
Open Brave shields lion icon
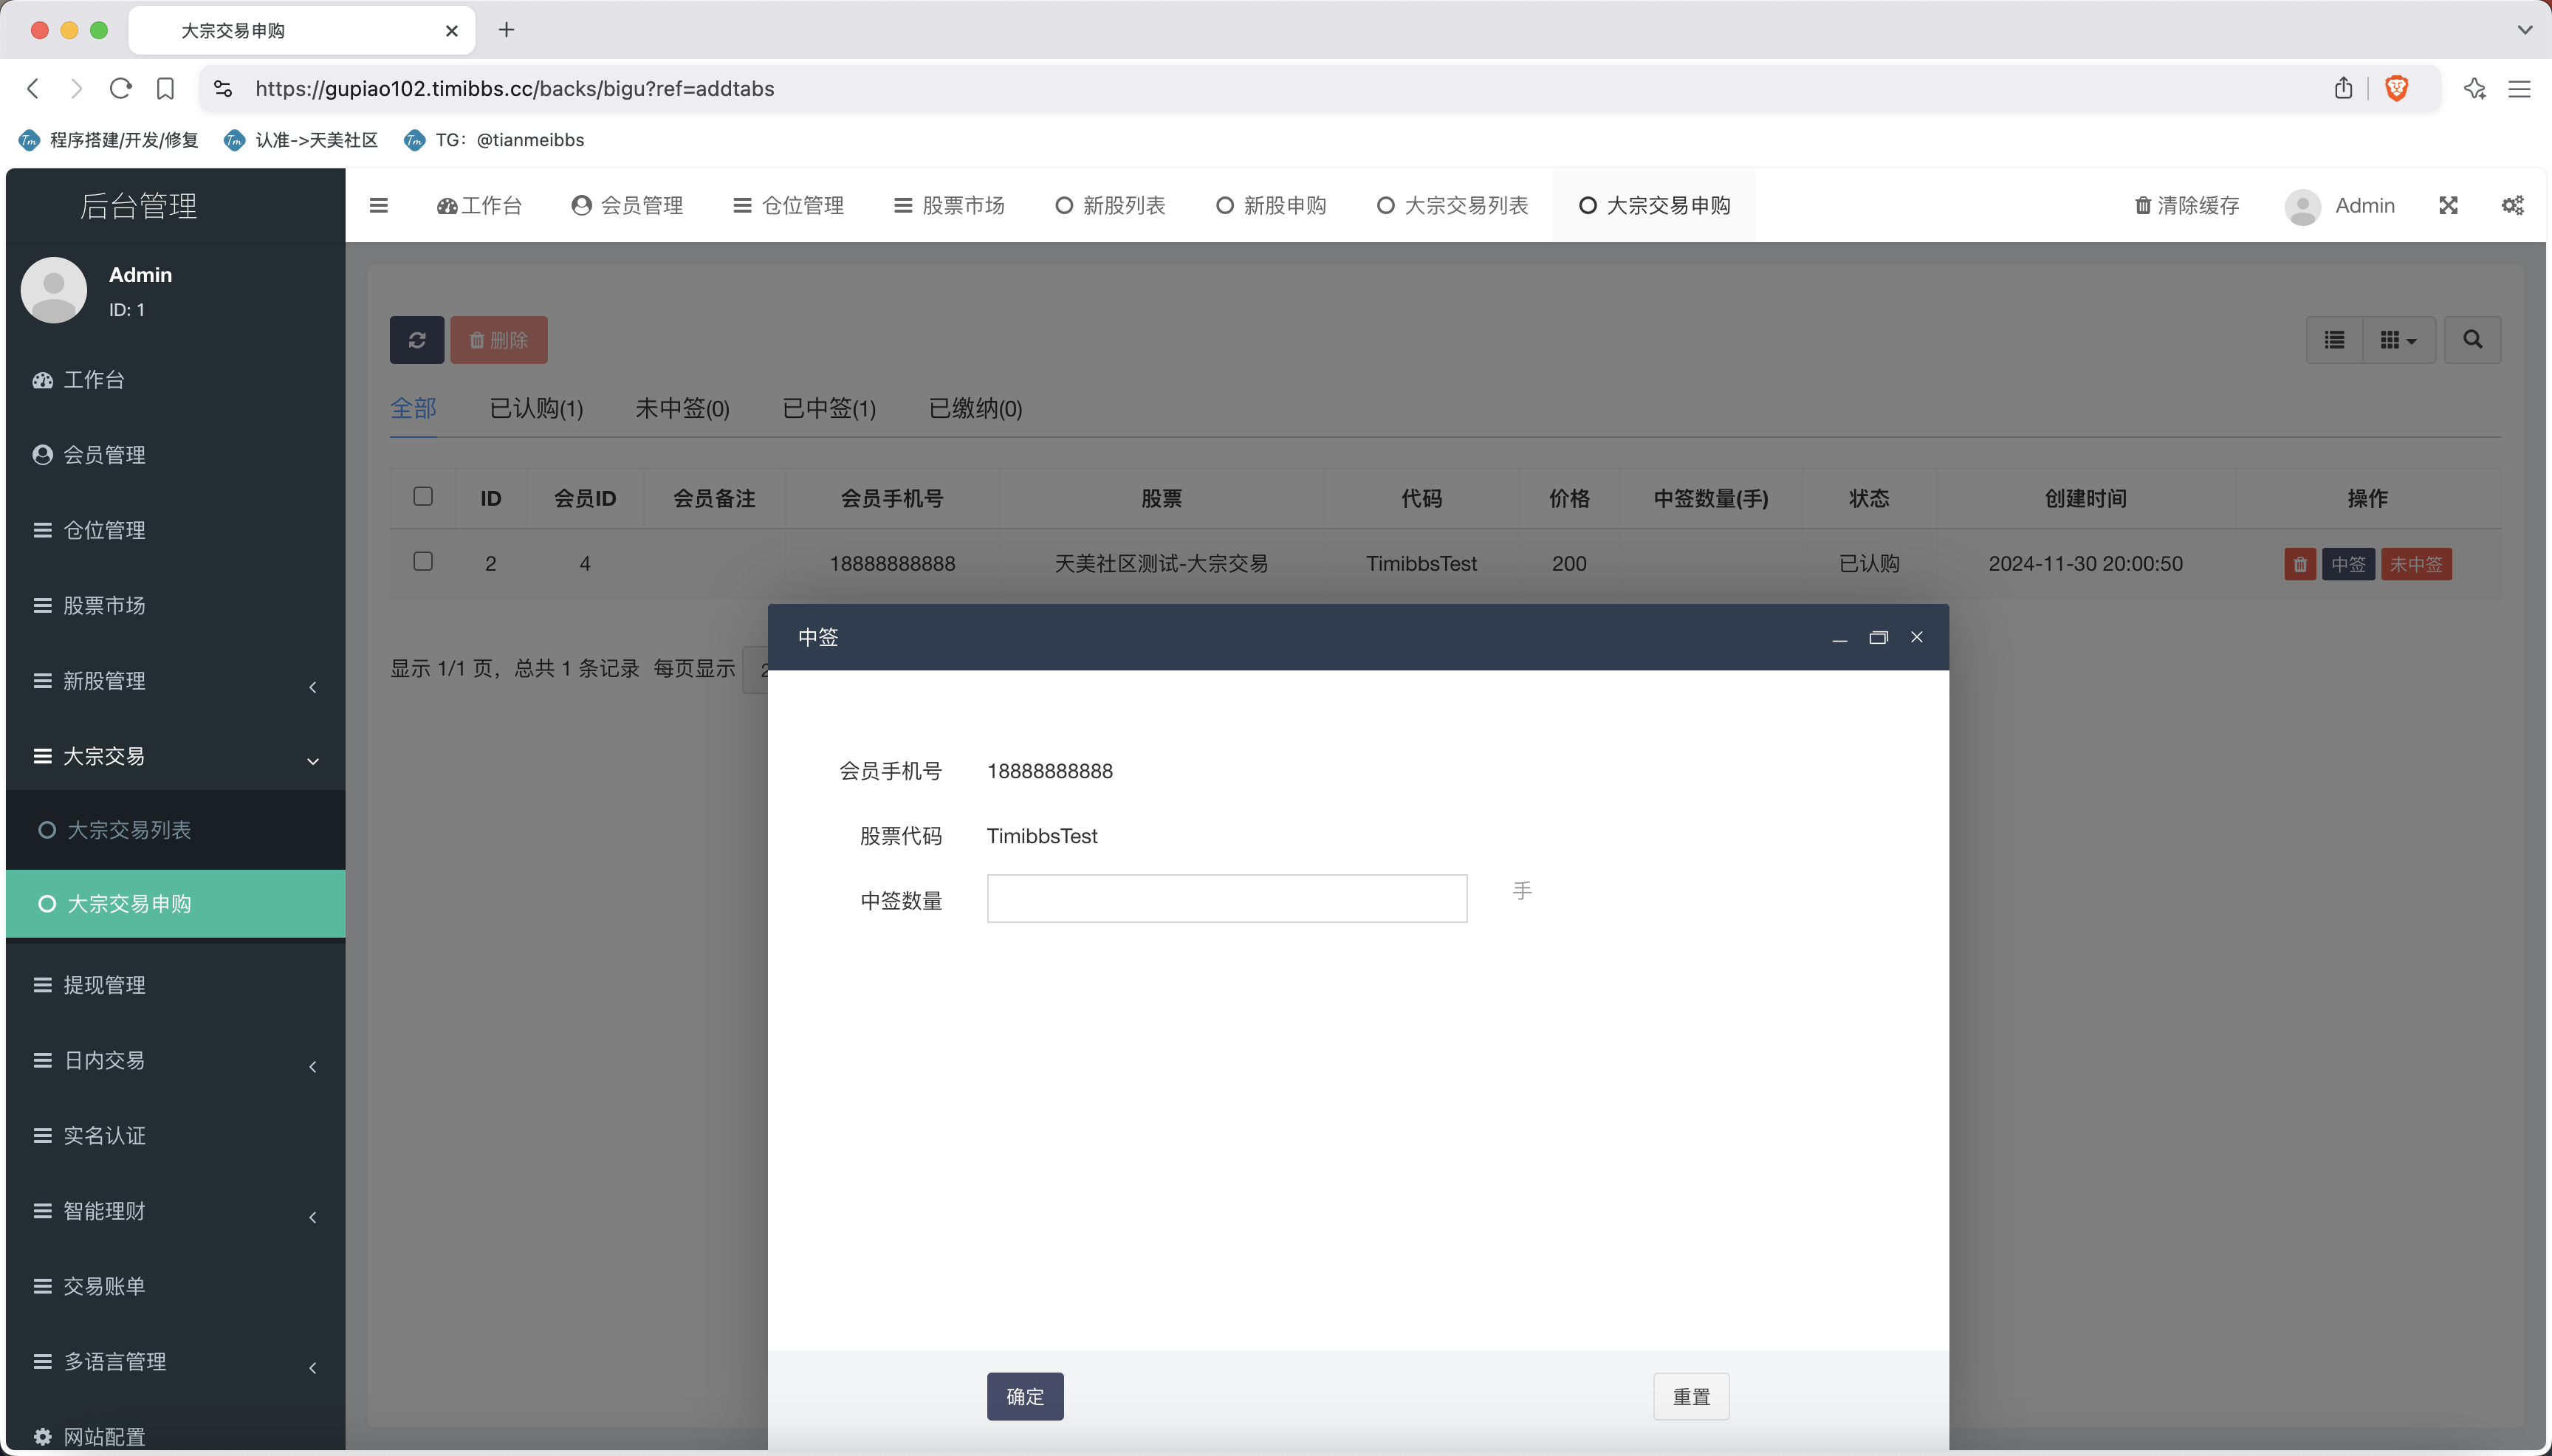(x=2396, y=88)
